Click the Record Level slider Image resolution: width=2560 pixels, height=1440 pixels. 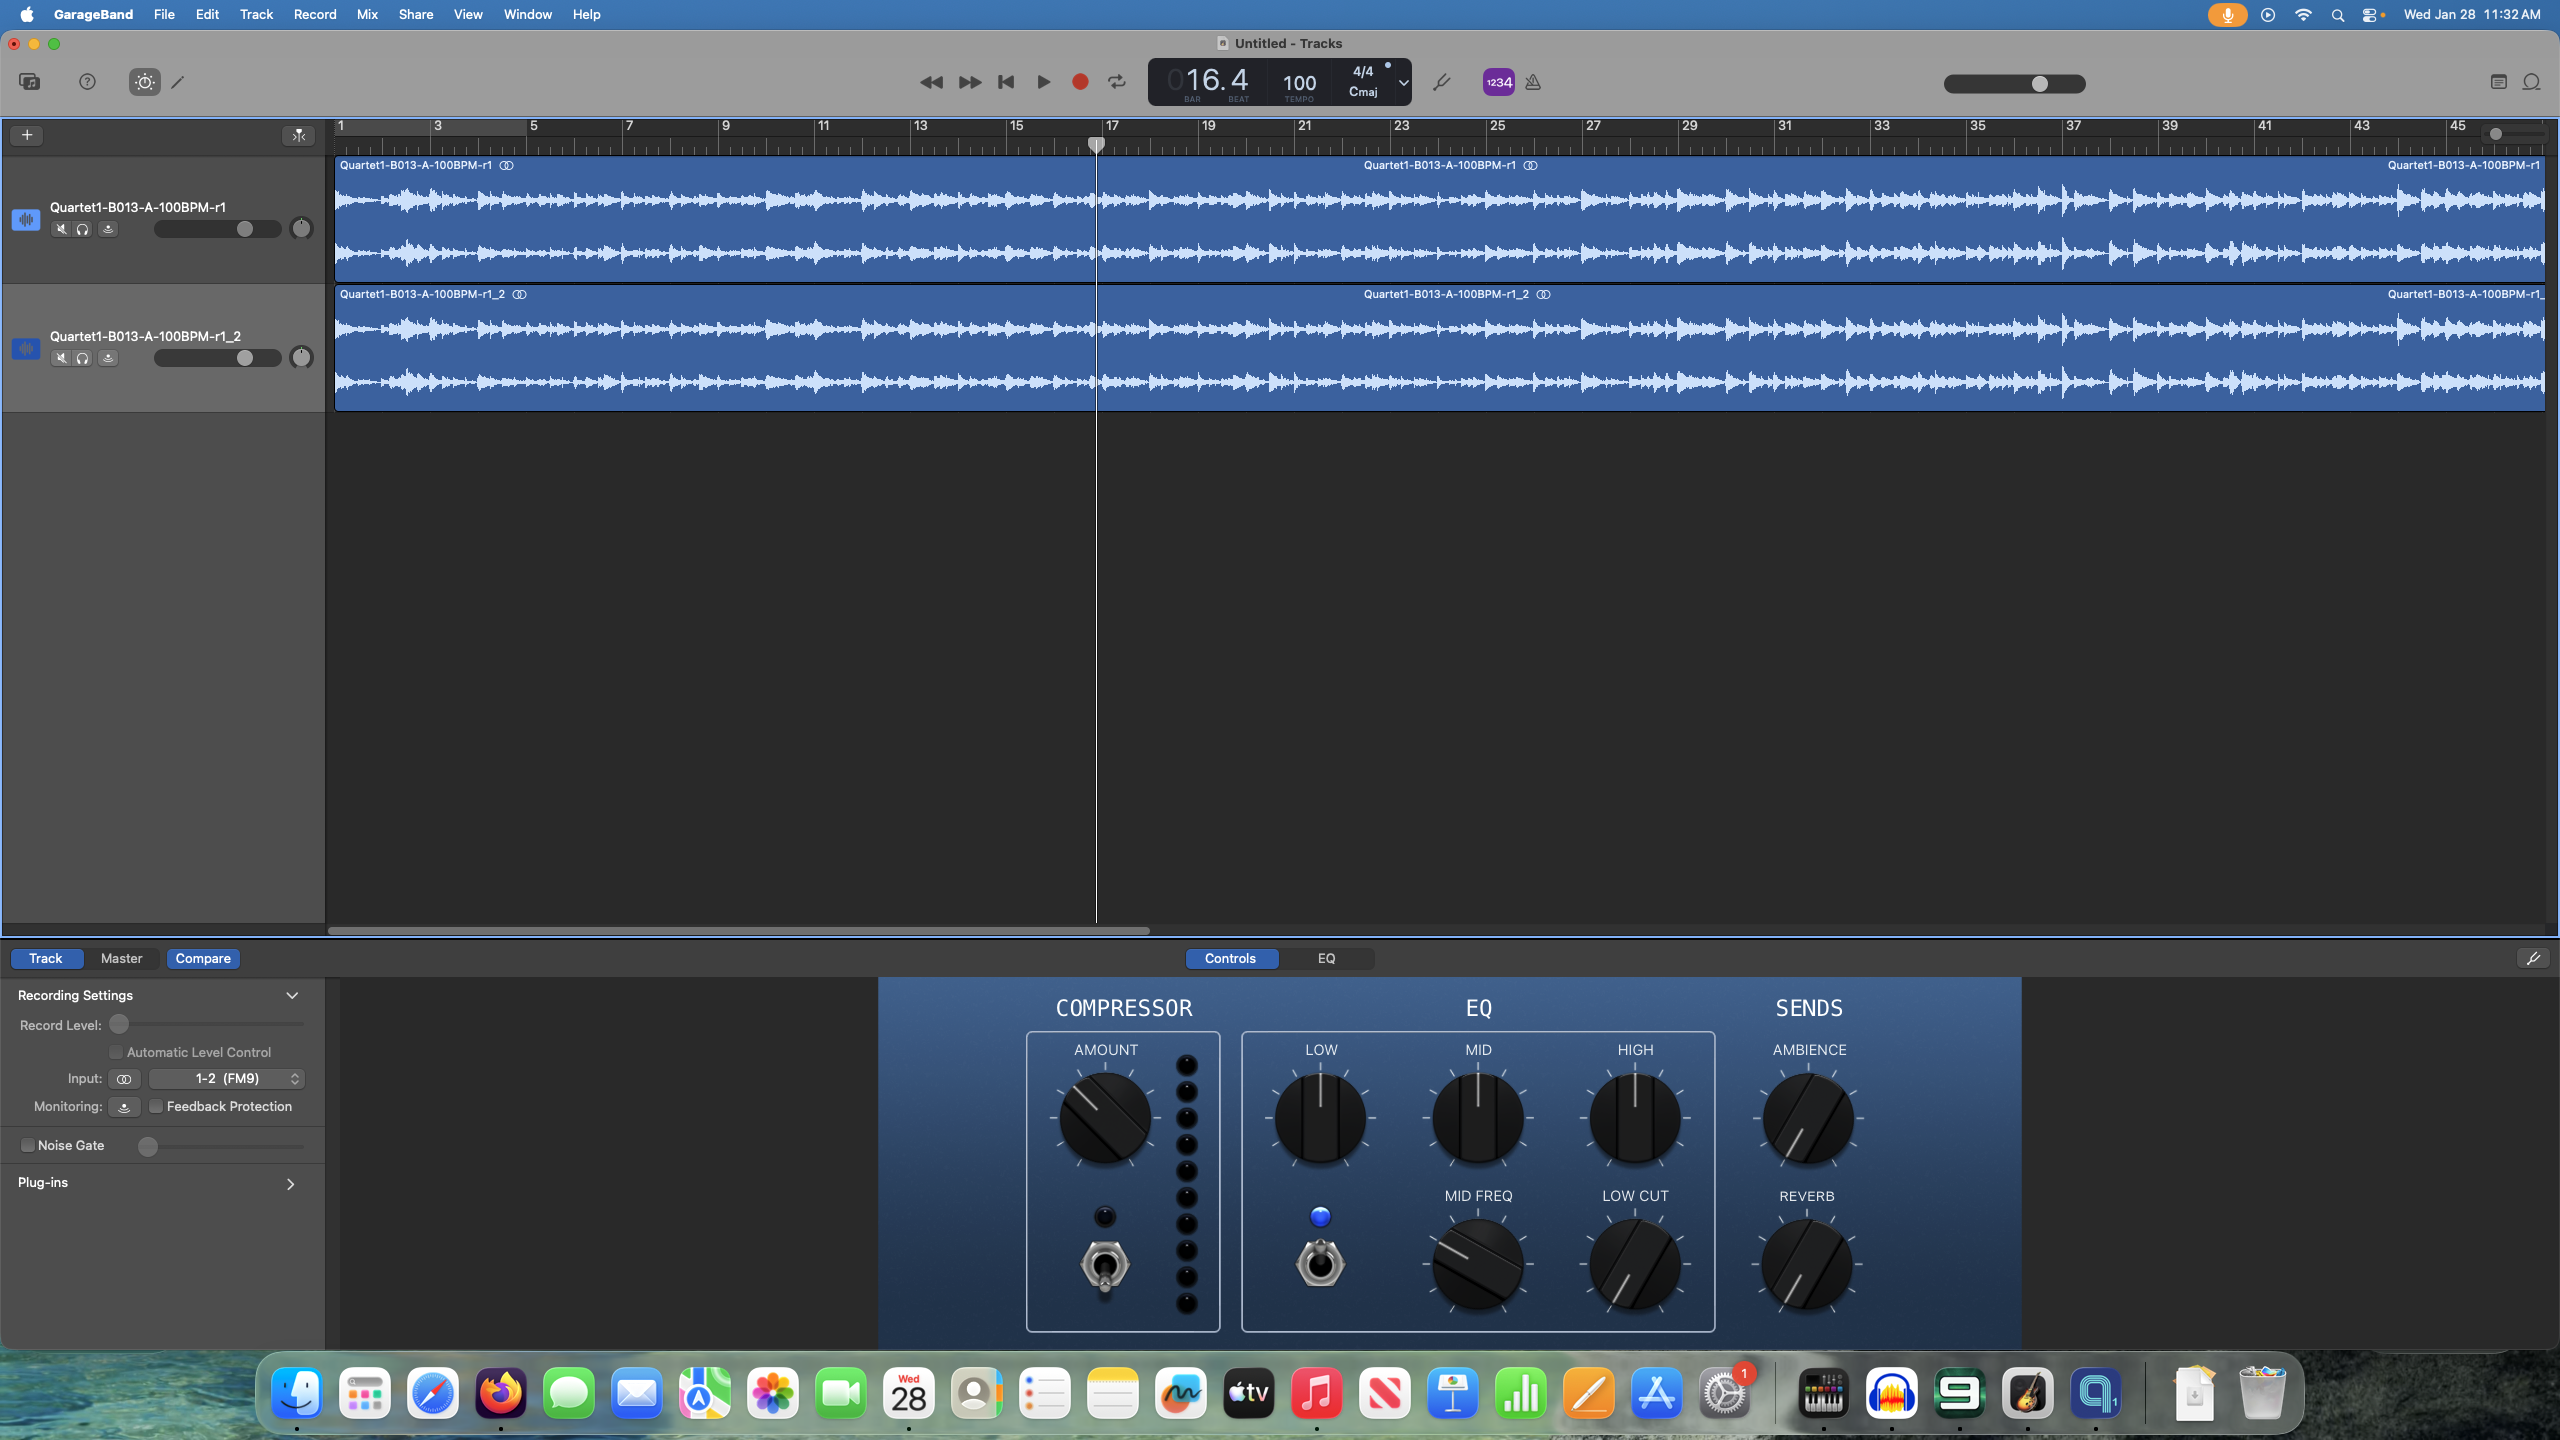[x=207, y=1025]
